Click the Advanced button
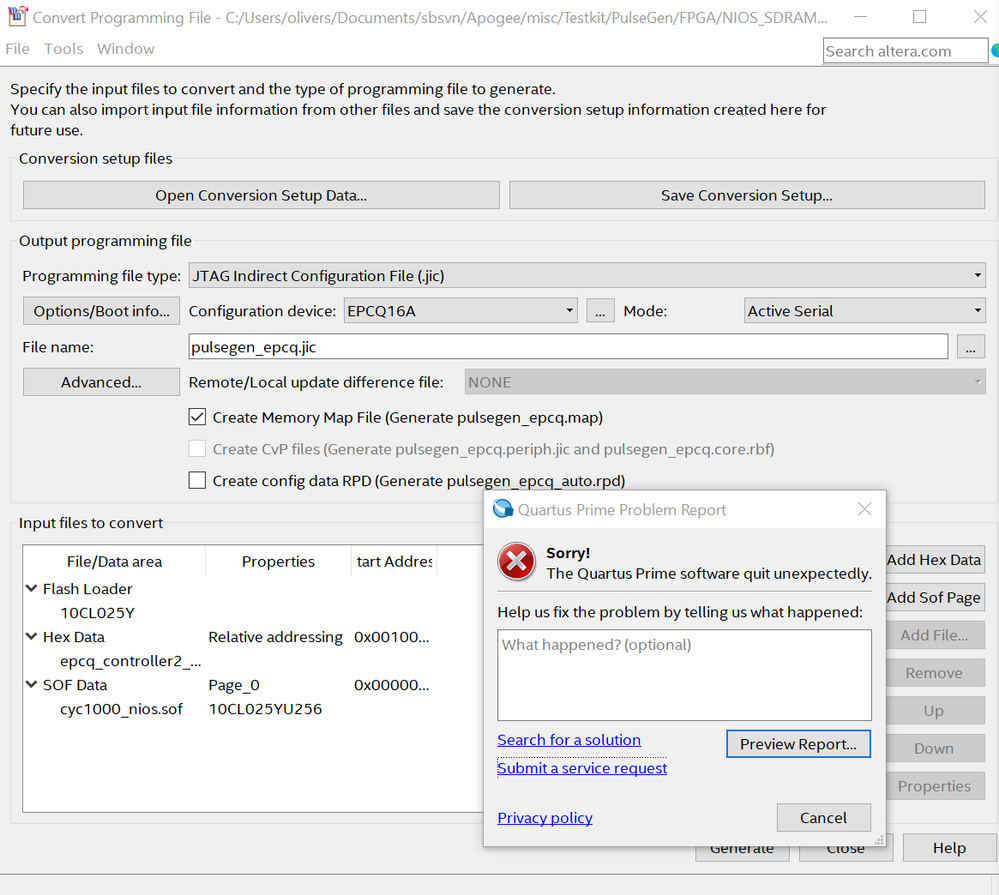 (x=101, y=382)
